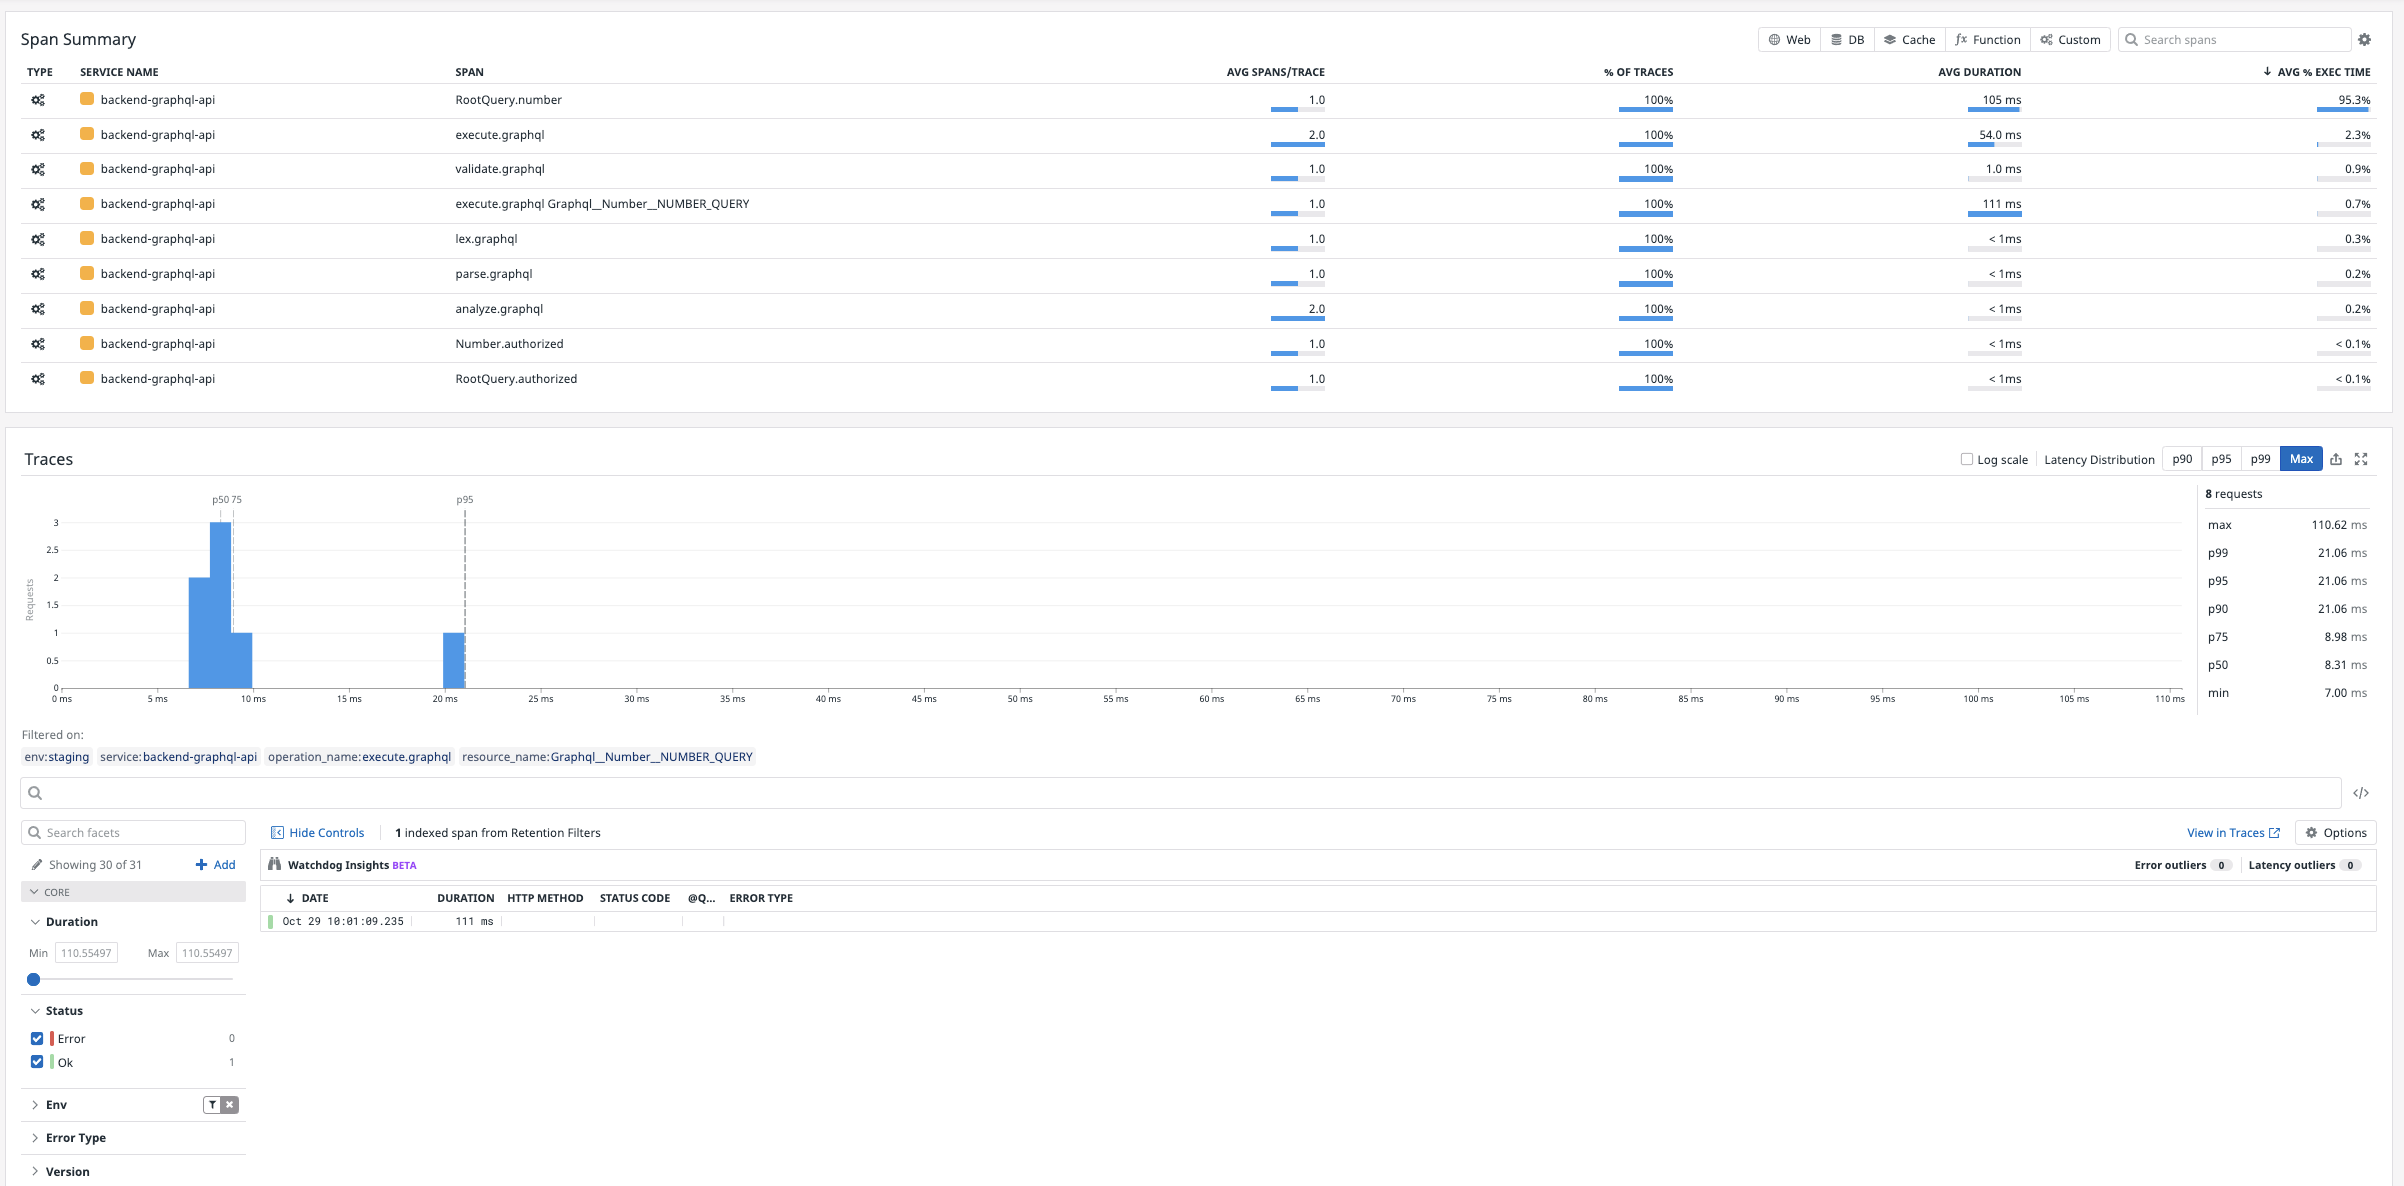Expand the Version facet

[x=36, y=1170]
